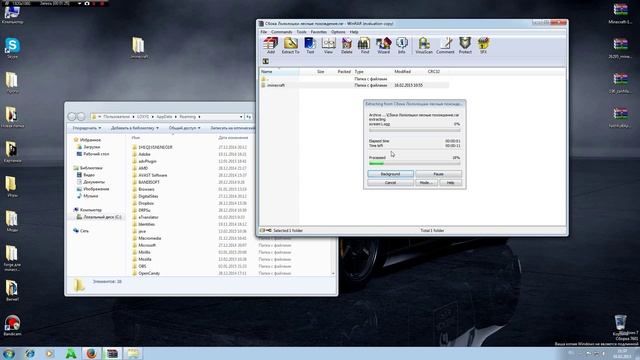Click the up-one-level icon below WinRAR toolbar
This screenshot has height=360, width=640.
click(x=266, y=61)
